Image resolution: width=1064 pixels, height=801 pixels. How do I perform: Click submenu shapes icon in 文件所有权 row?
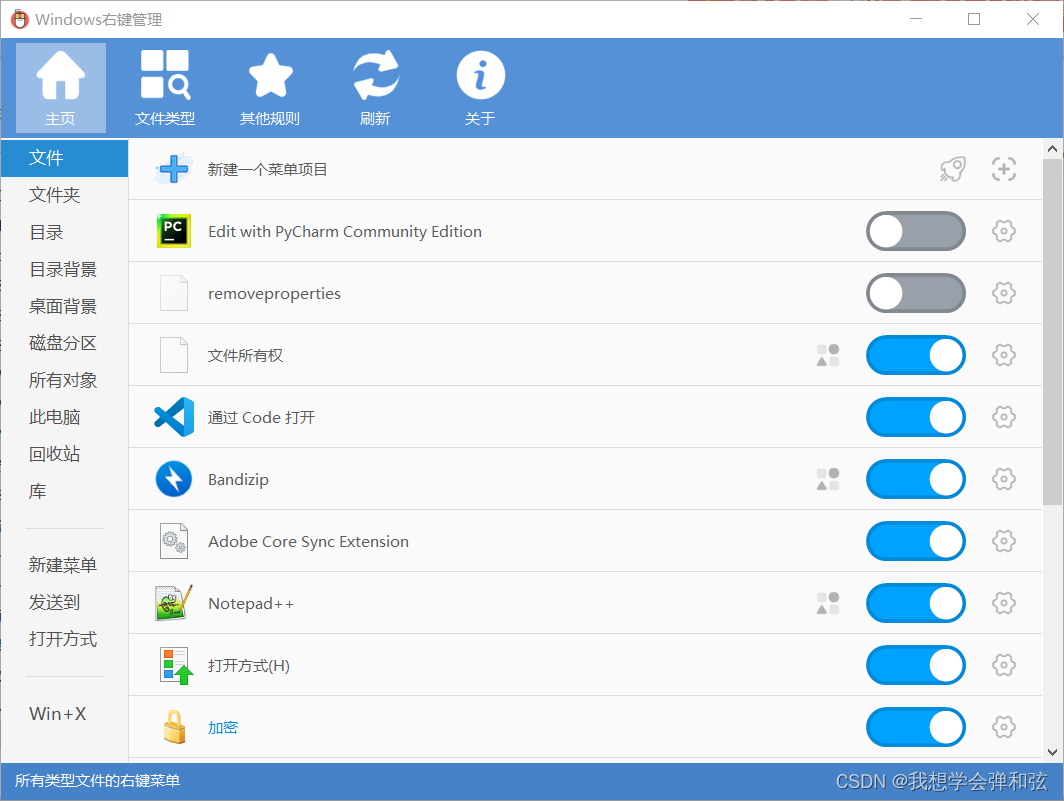point(828,355)
